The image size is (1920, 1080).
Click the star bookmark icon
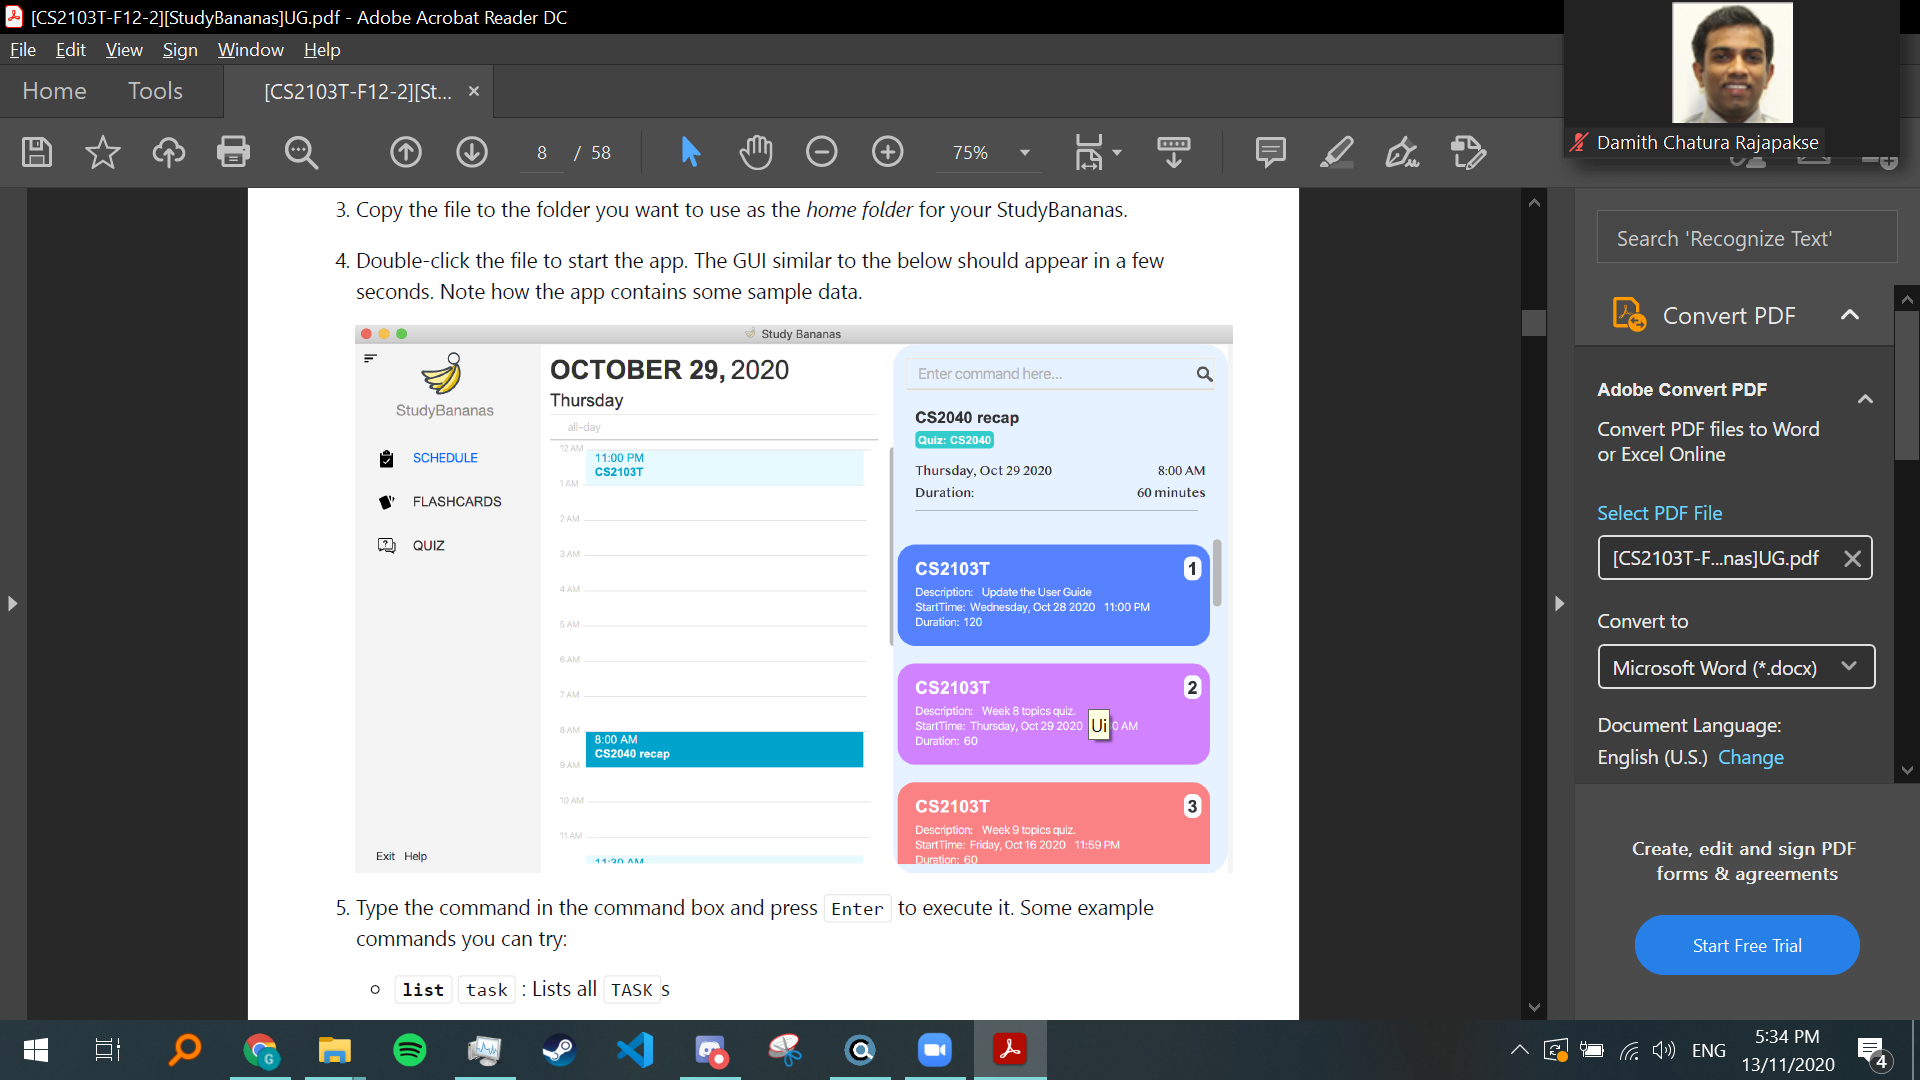coord(102,152)
